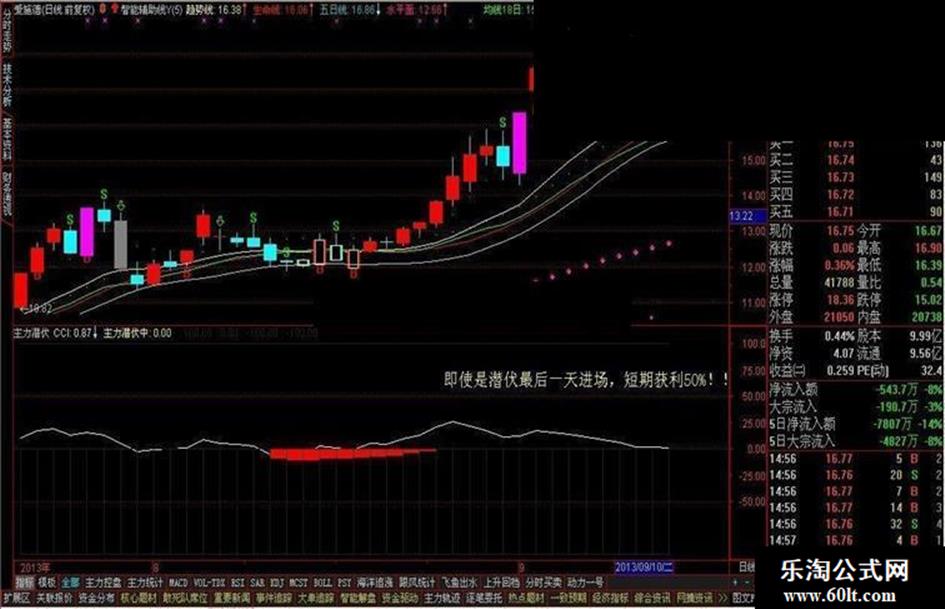Click 买五 price 16.71
The image size is (945, 609).
pos(840,211)
